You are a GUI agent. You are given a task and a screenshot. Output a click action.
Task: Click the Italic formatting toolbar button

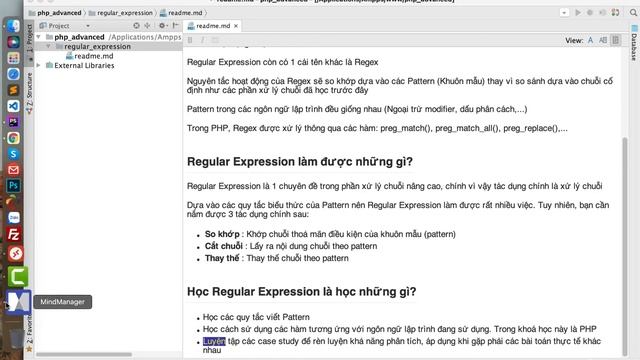tap(202, 40)
